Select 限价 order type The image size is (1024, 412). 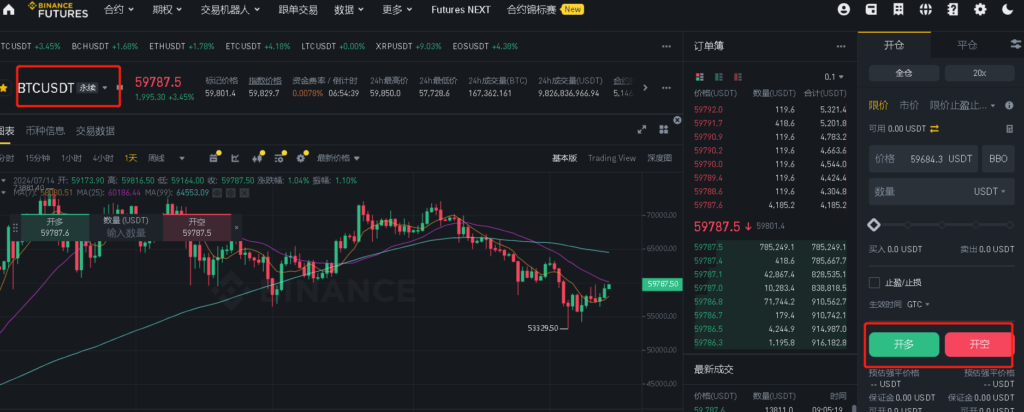[x=878, y=105]
